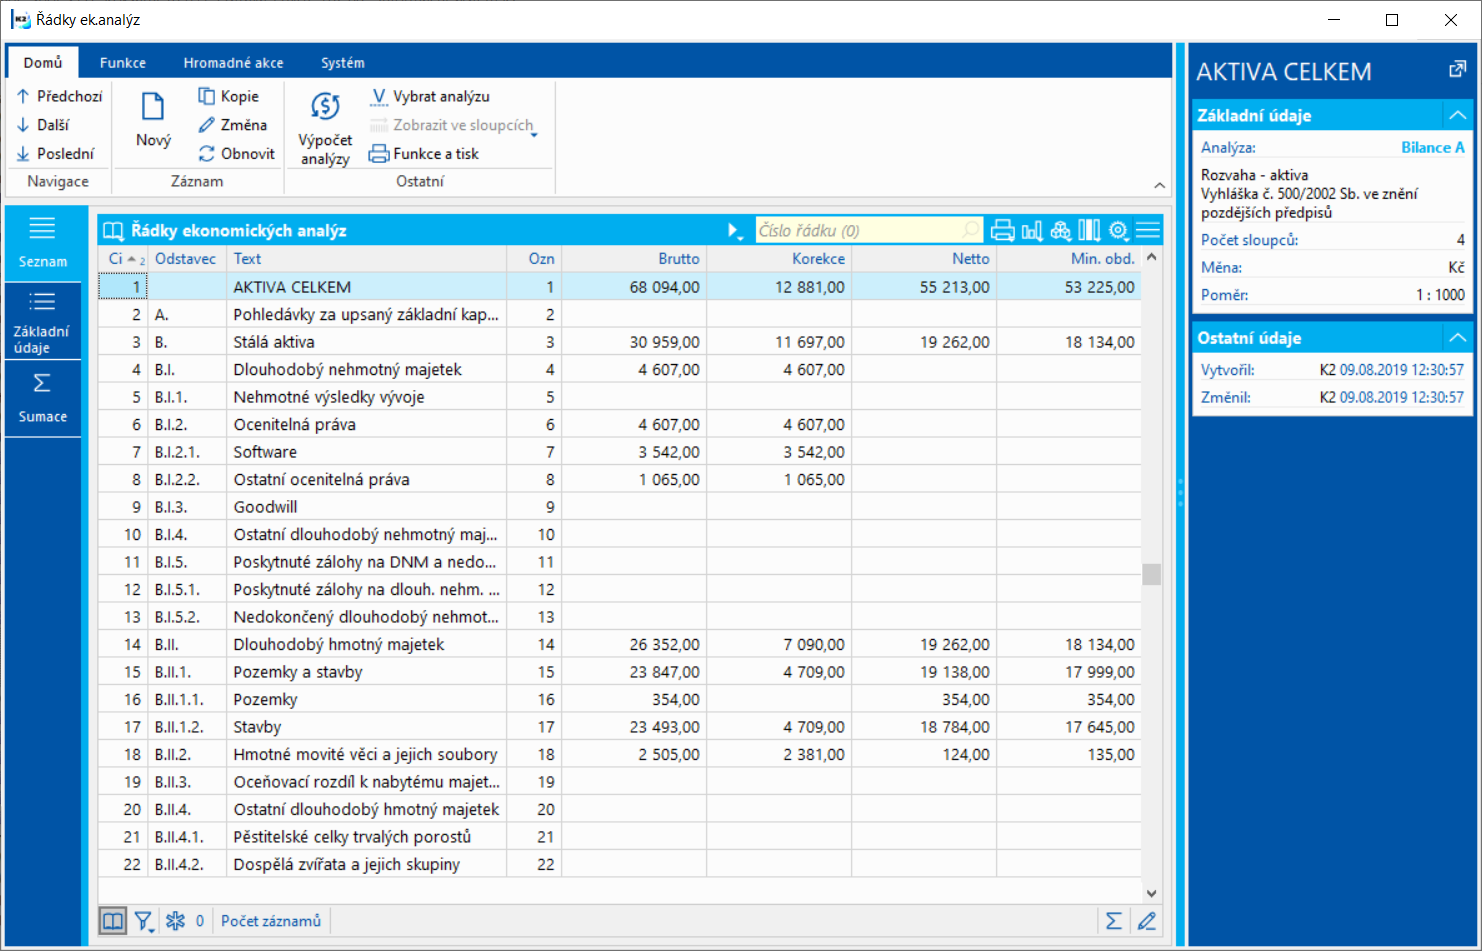Viewport: 1482px width, 951px height.
Task: Open the columns layout icon
Action: click(x=1089, y=231)
